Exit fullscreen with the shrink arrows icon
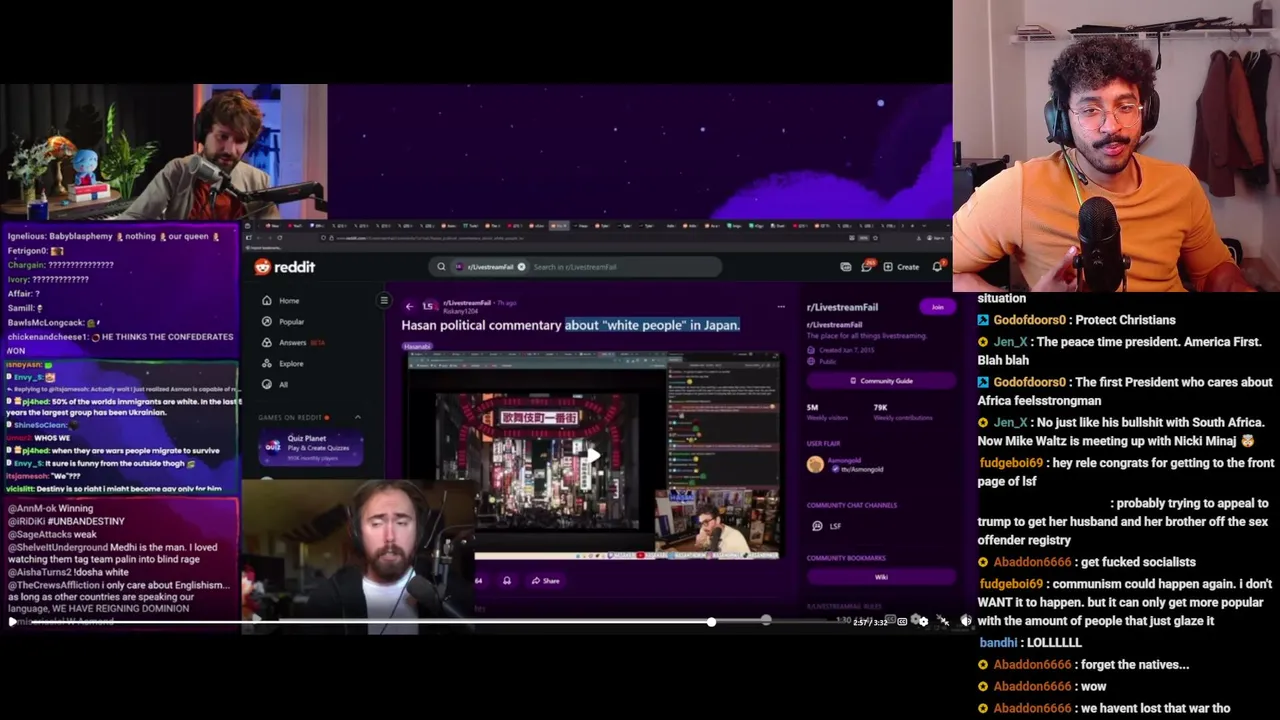Viewport: 1280px width, 720px height. click(x=943, y=622)
